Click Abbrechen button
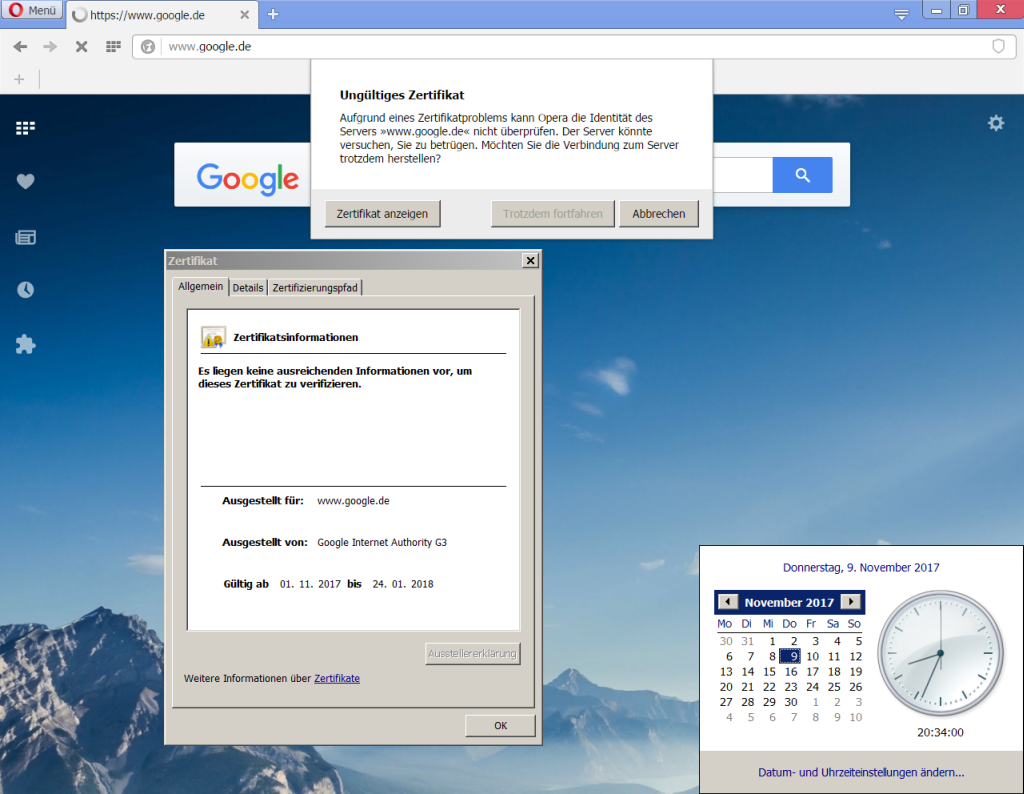The height and width of the screenshot is (794, 1024). [x=658, y=214]
